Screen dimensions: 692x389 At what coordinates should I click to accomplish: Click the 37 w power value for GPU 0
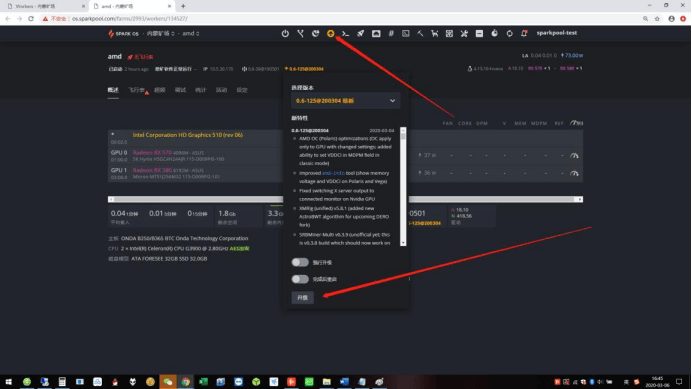[x=428, y=155]
